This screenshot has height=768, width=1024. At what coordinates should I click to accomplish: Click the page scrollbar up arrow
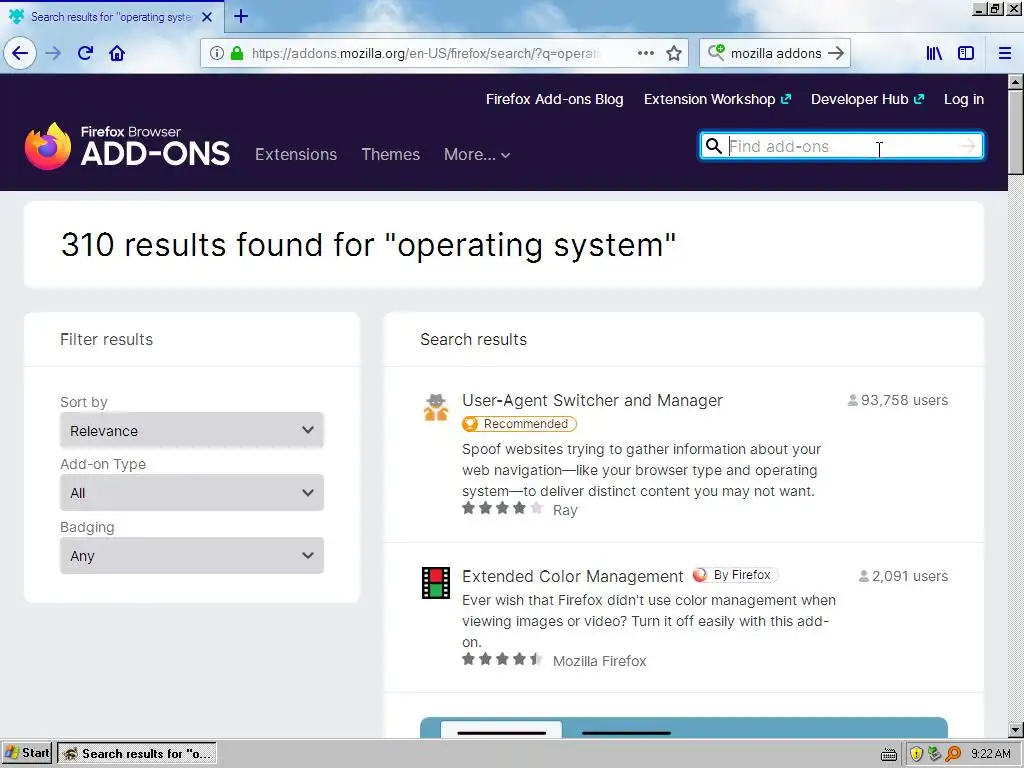(1015, 82)
